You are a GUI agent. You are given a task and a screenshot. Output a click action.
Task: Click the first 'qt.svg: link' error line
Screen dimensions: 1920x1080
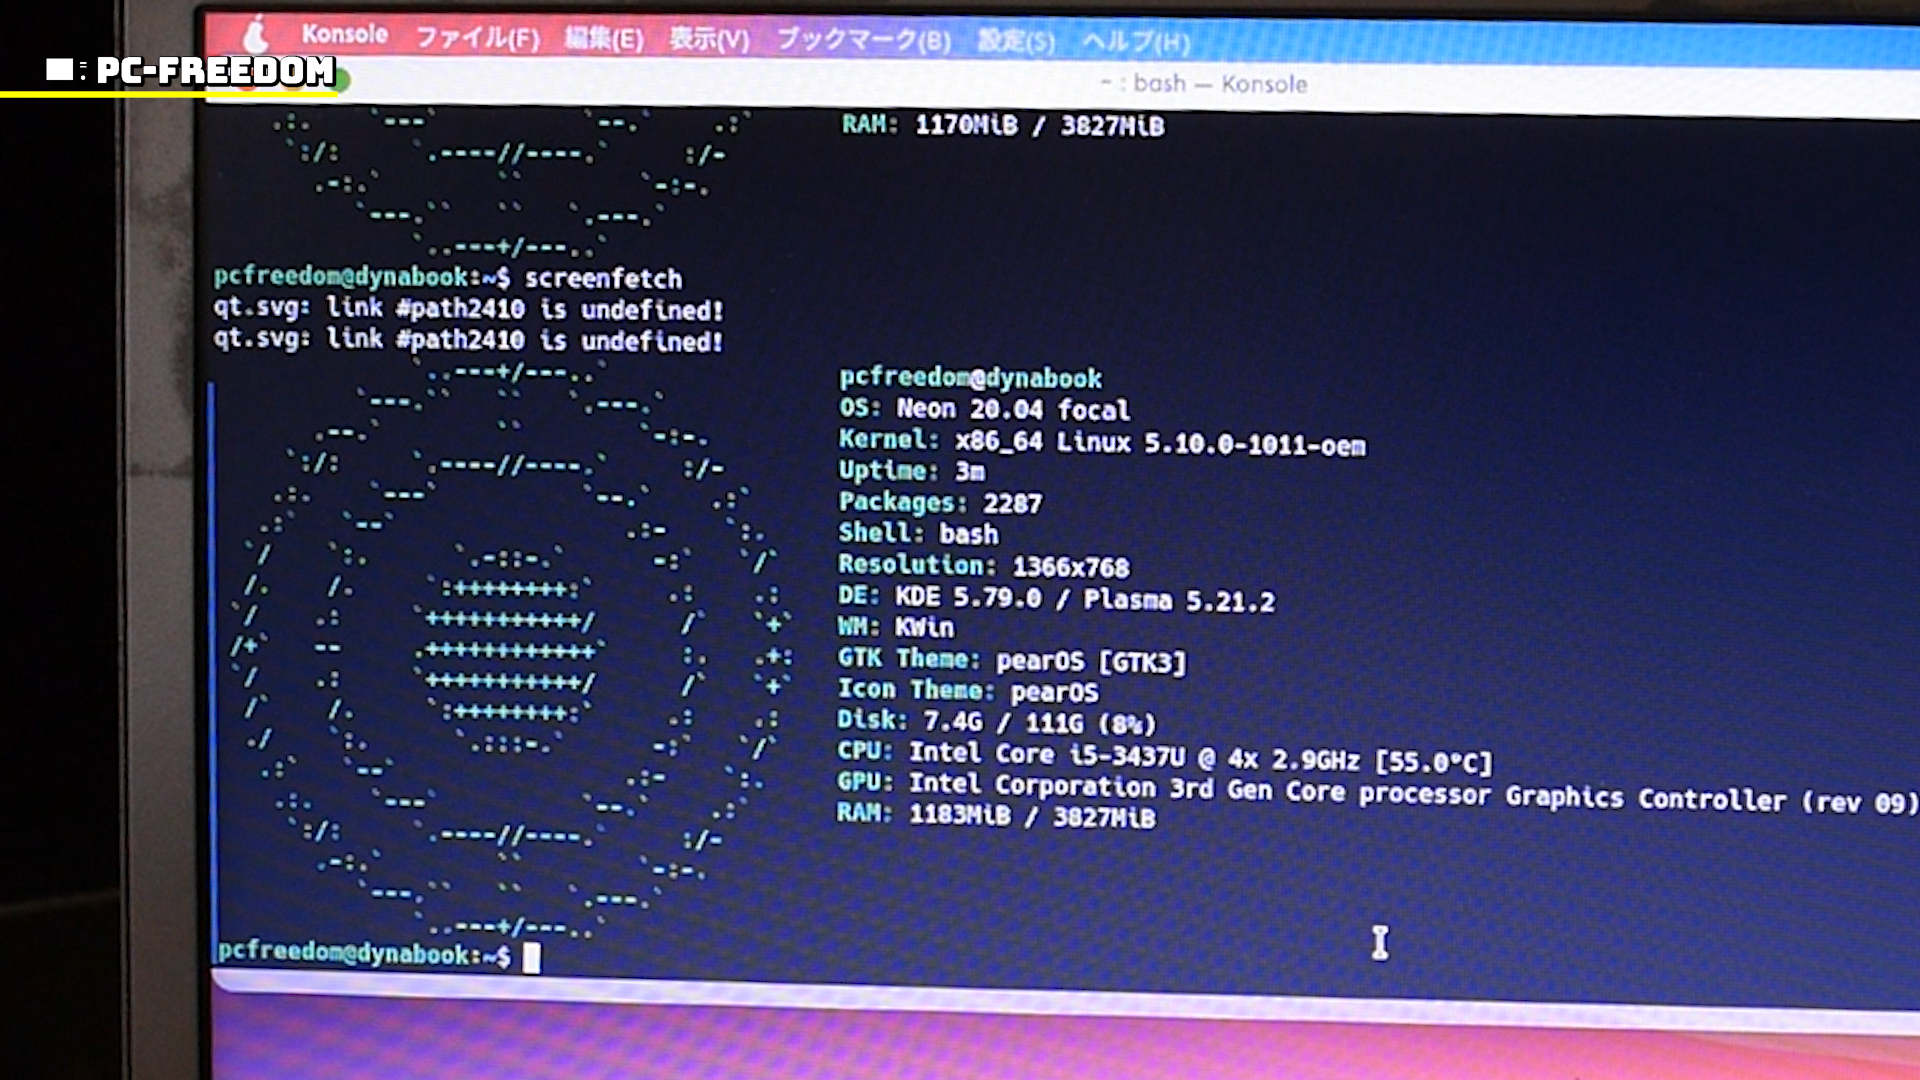coord(467,309)
